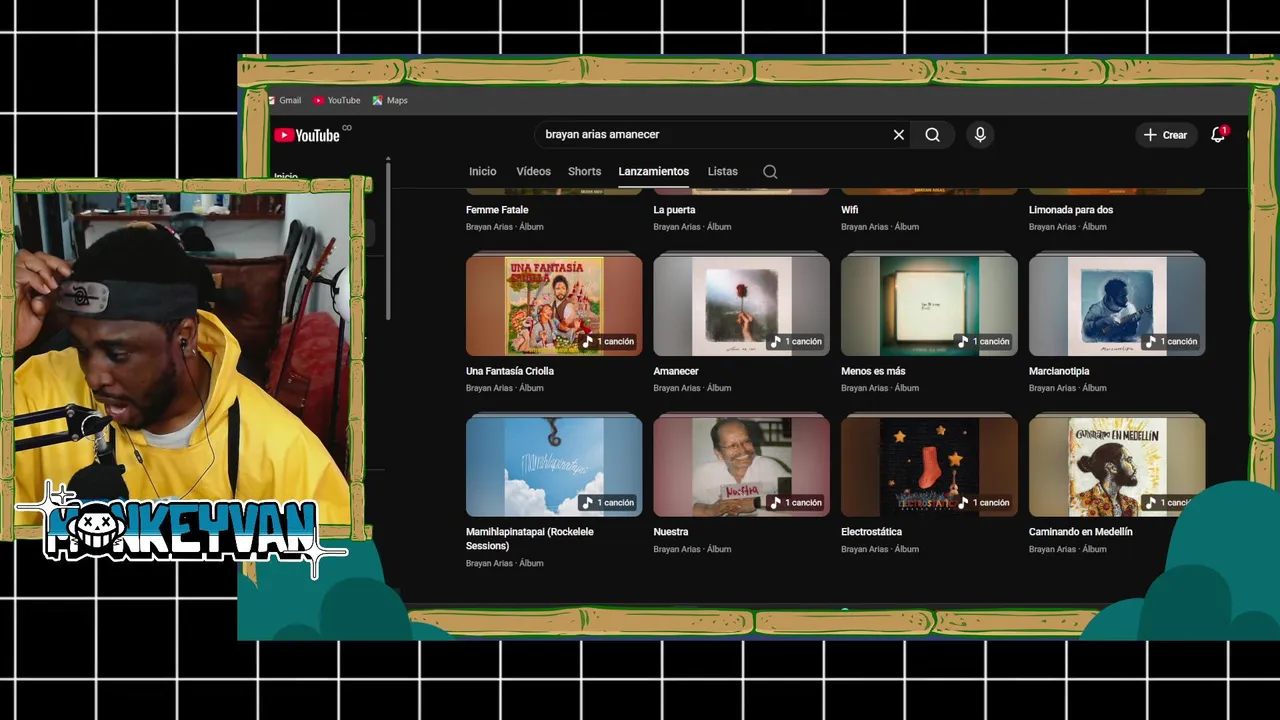Click the Menos es más title text
This screenshot has width=1280, height=720.
[x=873, y=371]
